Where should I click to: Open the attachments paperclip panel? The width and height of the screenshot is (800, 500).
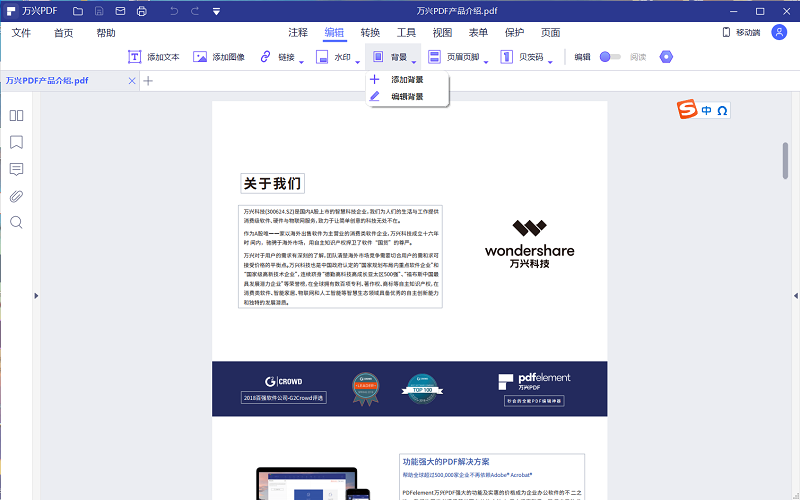click(x=16, y=196)
